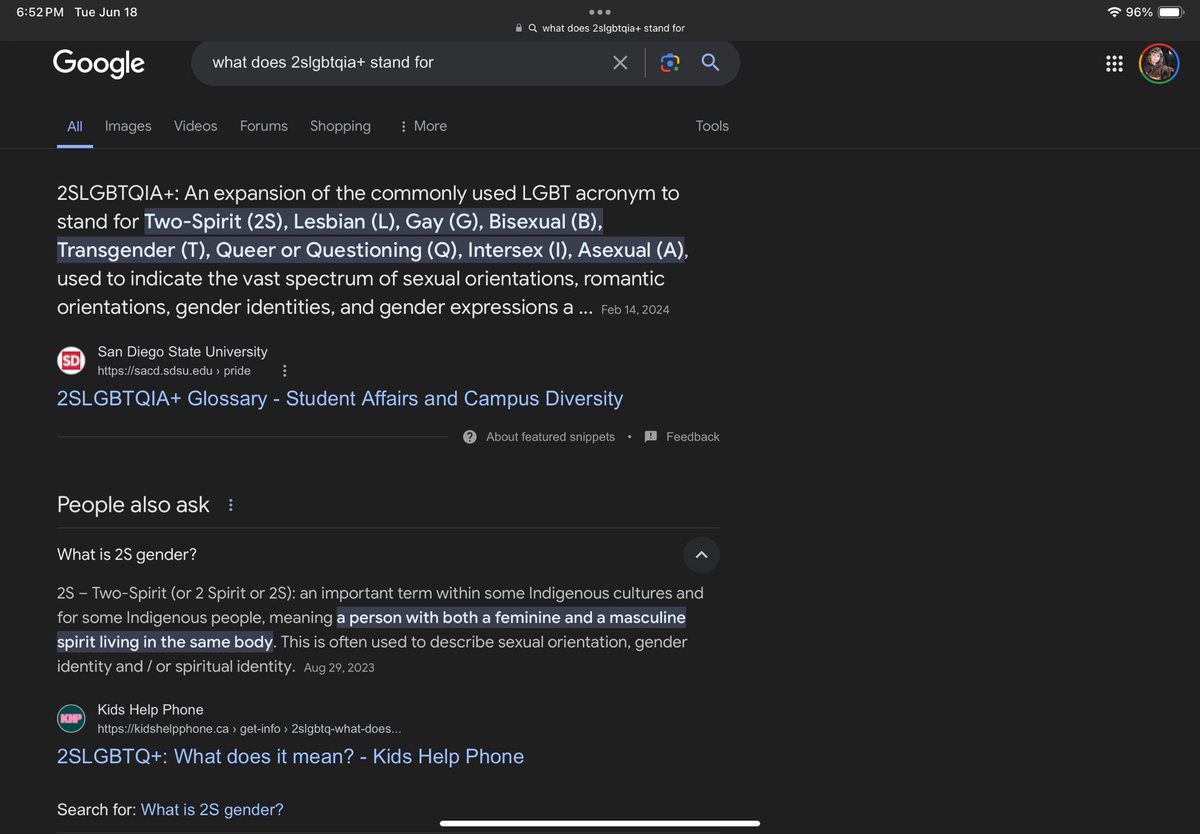This screenshot has width=1200, height=834.
Task: Click the 'Aug 29, 2023' answer date
Action: click(x=339, y=667)
